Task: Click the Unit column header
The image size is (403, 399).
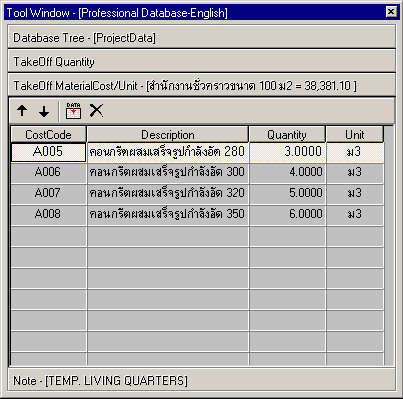Action: (x=355, y=135)
